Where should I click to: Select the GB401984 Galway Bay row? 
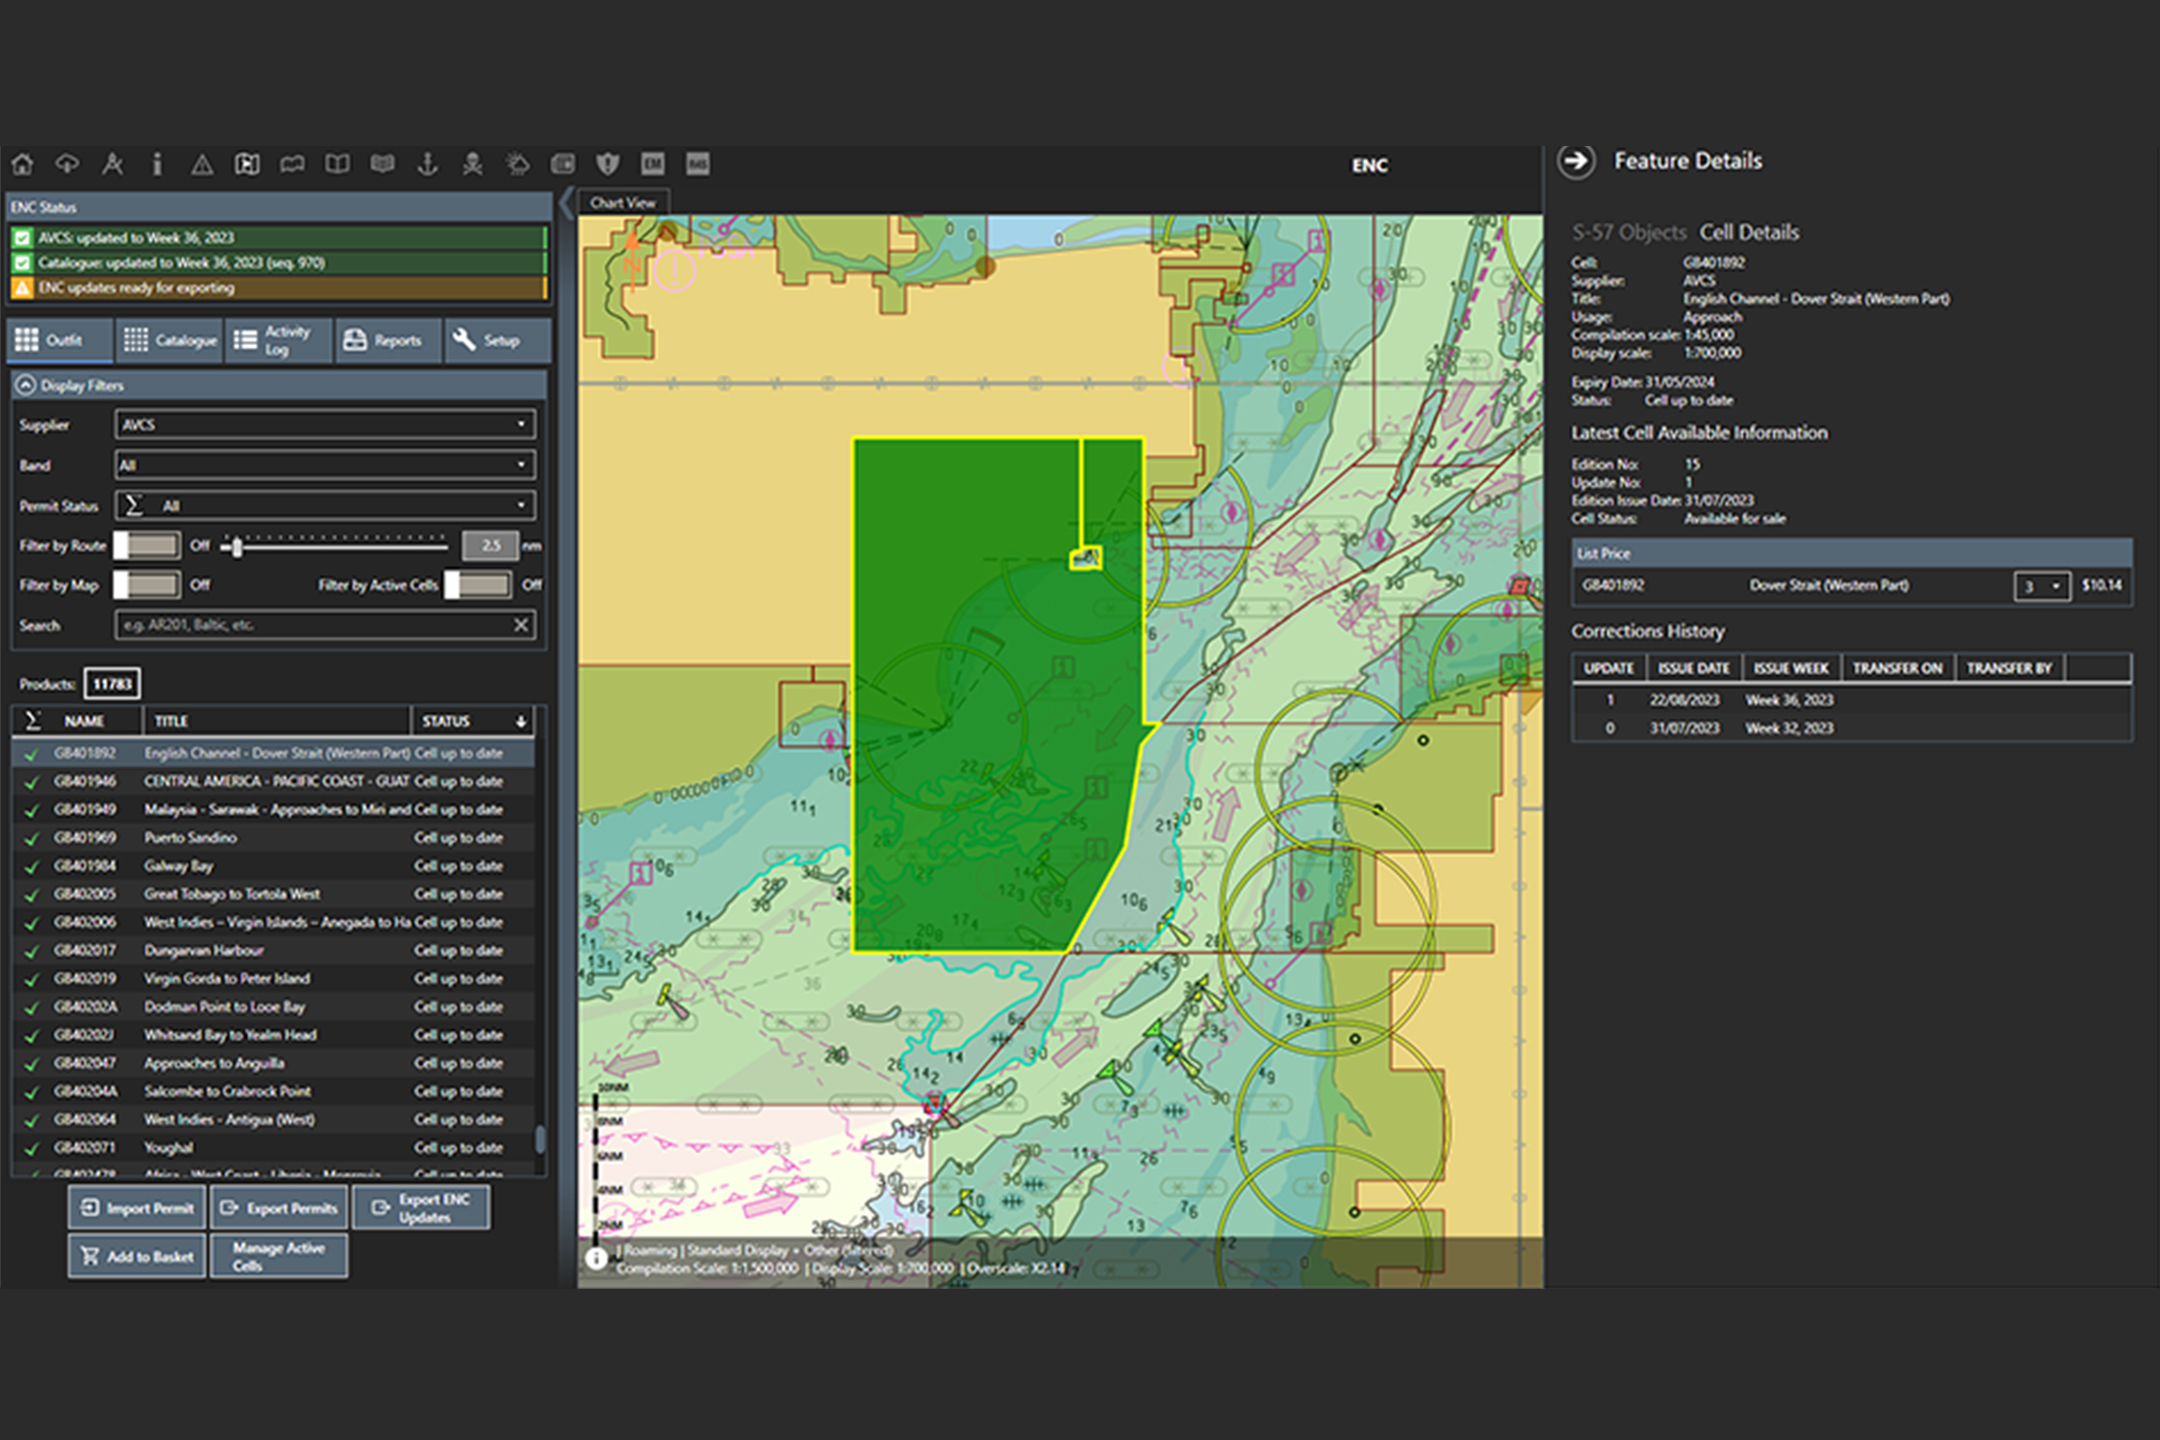click(x=273, y=866)
